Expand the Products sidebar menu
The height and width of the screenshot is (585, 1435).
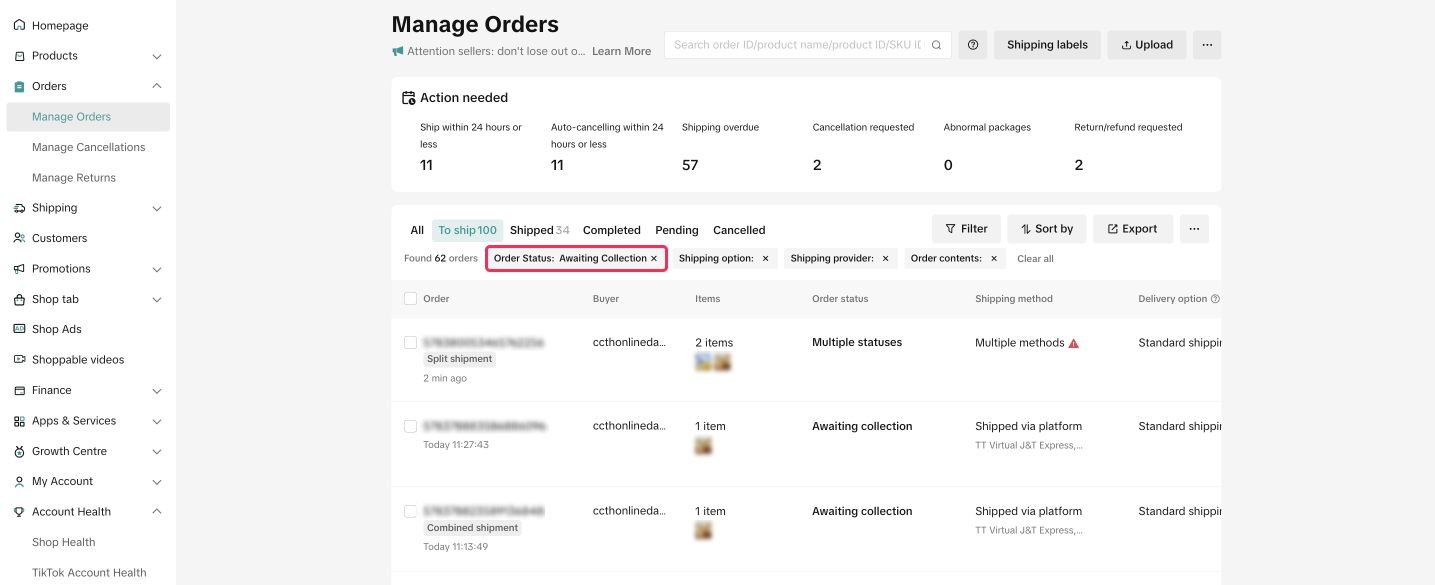(157, 56)
